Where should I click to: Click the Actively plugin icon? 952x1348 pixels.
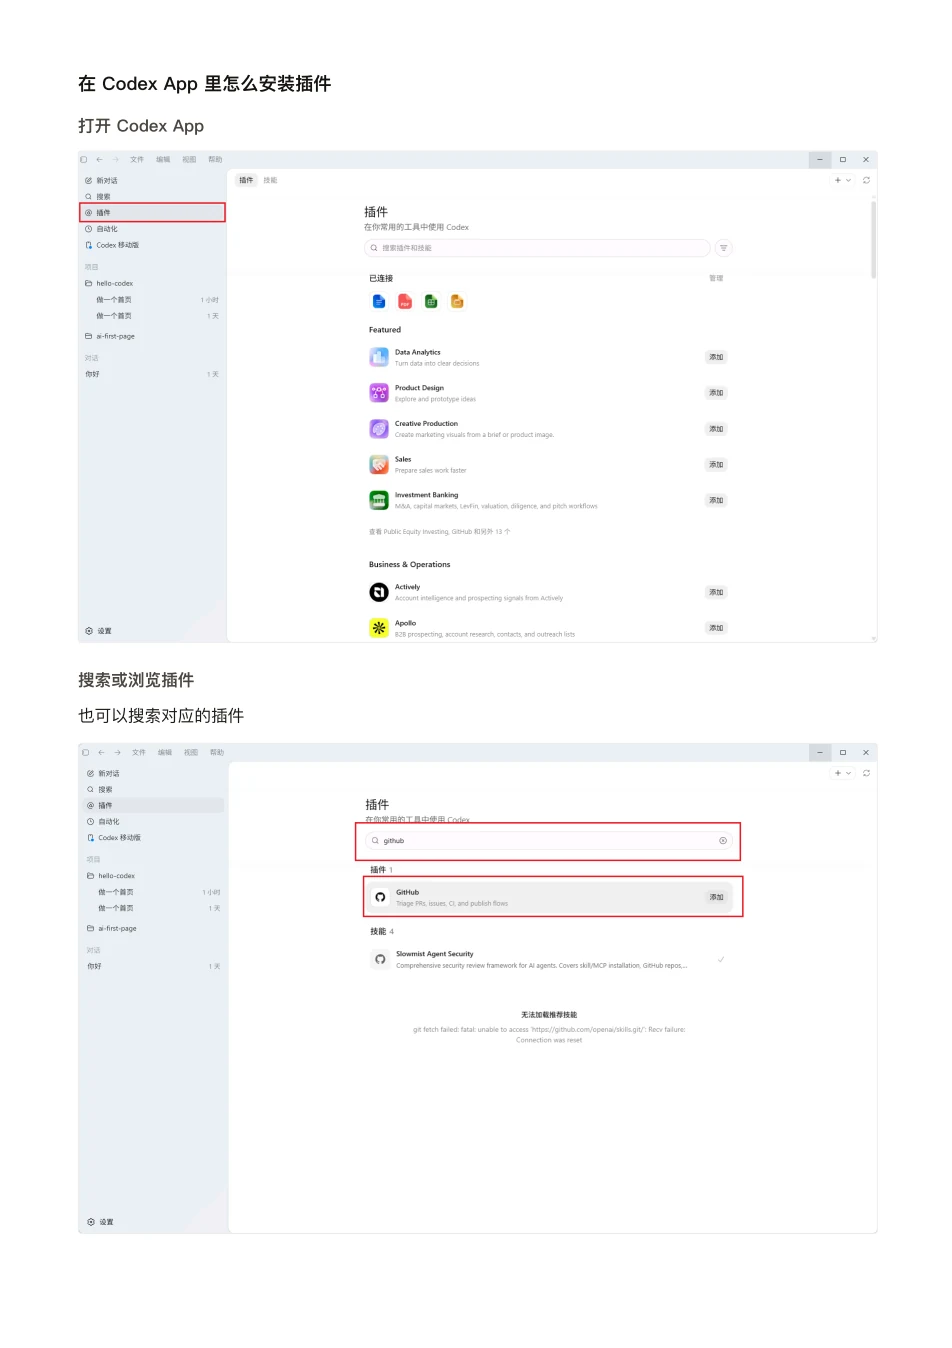(379, 592)
